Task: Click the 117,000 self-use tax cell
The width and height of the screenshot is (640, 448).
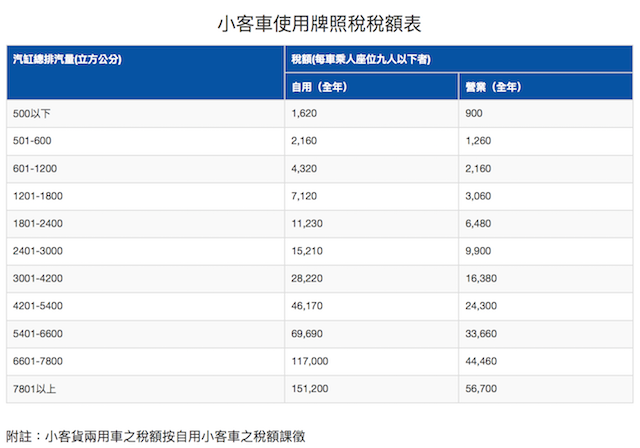Action: [310, 361]
